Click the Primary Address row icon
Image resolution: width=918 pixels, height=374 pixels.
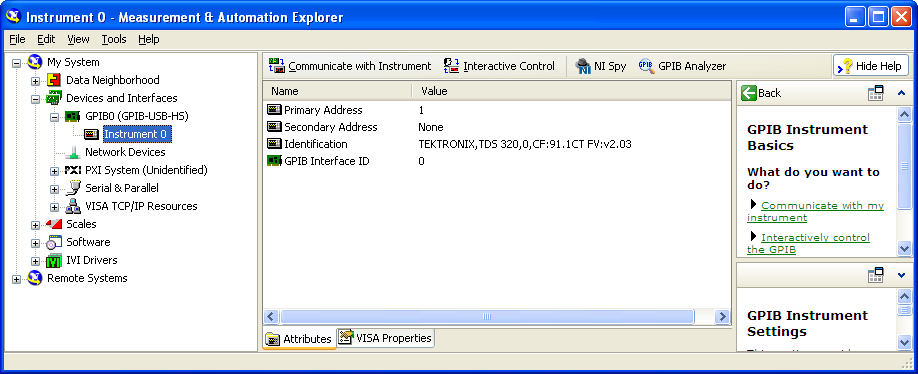tap(274, 109)
